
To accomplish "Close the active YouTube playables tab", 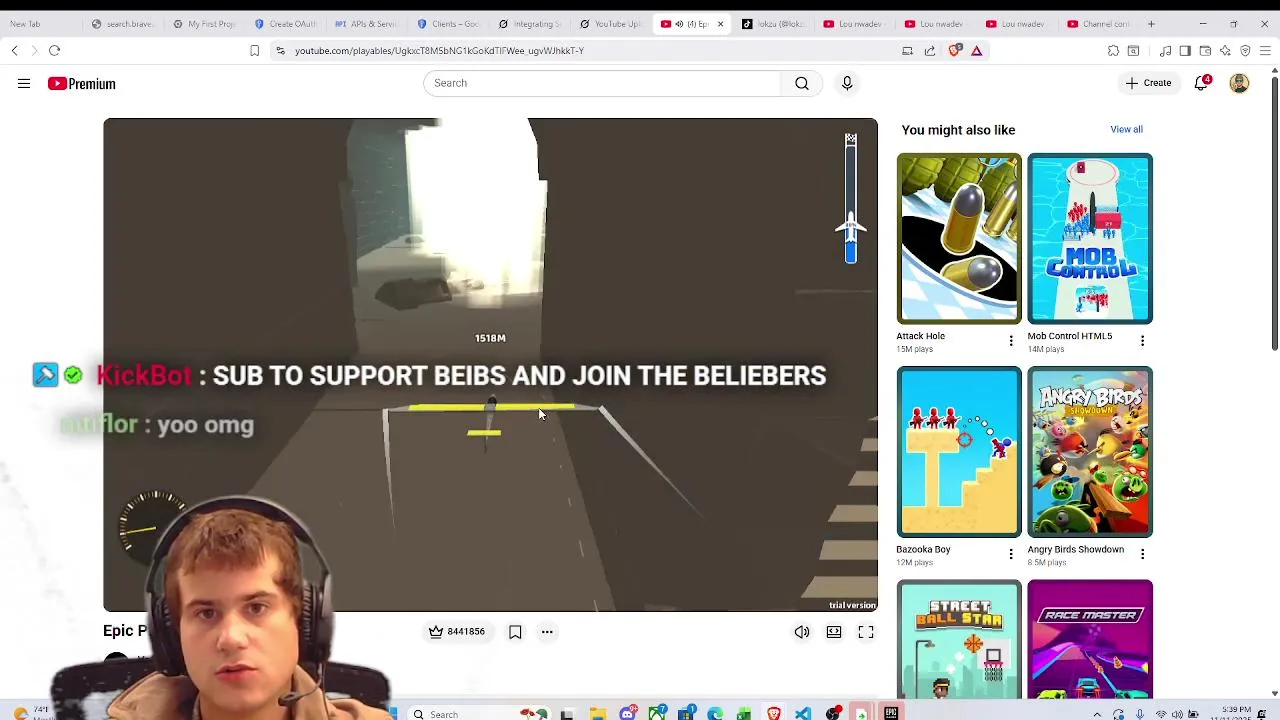I will [720, 24].
